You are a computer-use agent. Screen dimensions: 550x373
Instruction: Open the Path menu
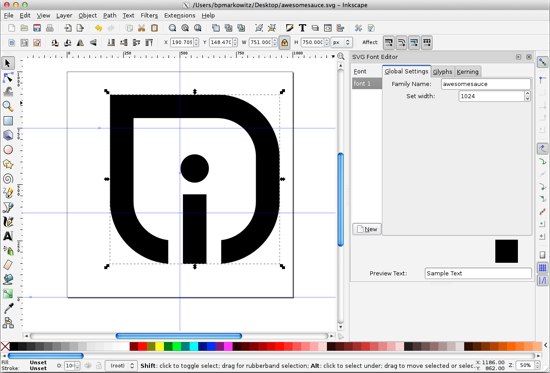(x=109, y=15)
